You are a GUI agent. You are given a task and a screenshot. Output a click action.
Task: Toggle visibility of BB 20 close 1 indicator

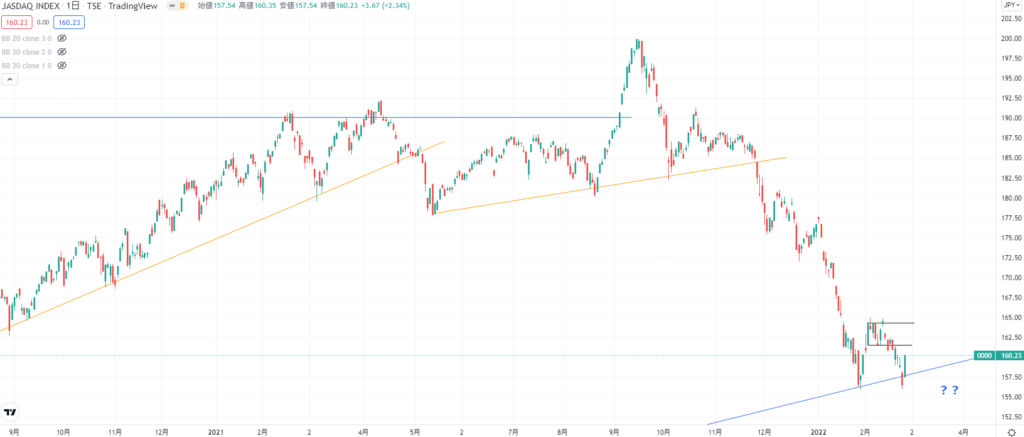62,65
